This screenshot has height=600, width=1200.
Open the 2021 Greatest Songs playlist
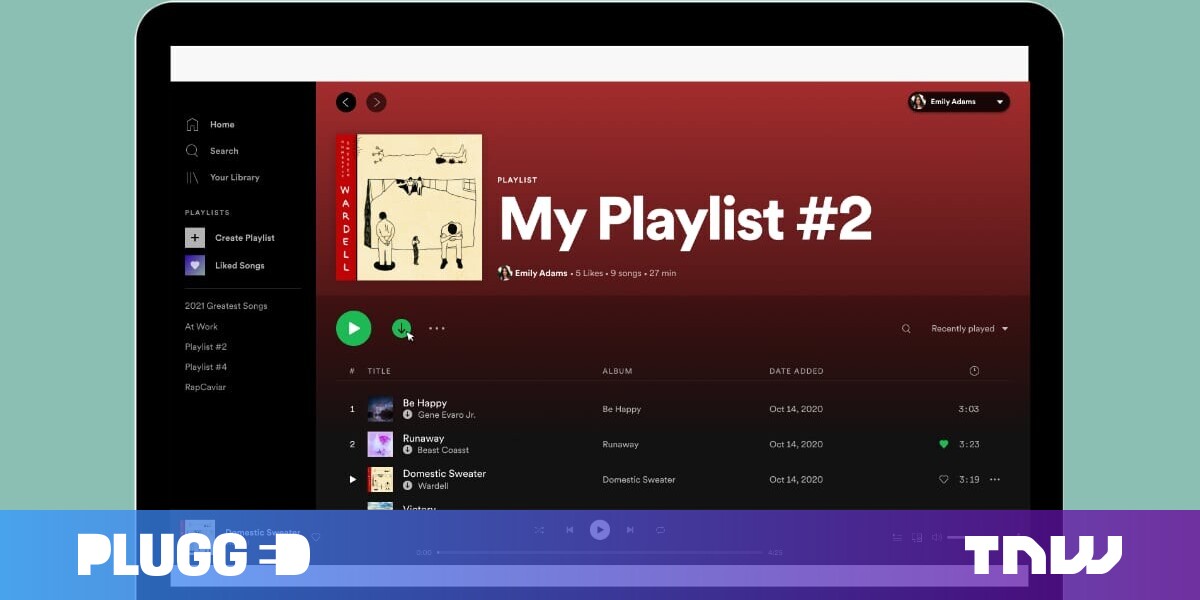[x=226, y=306]
